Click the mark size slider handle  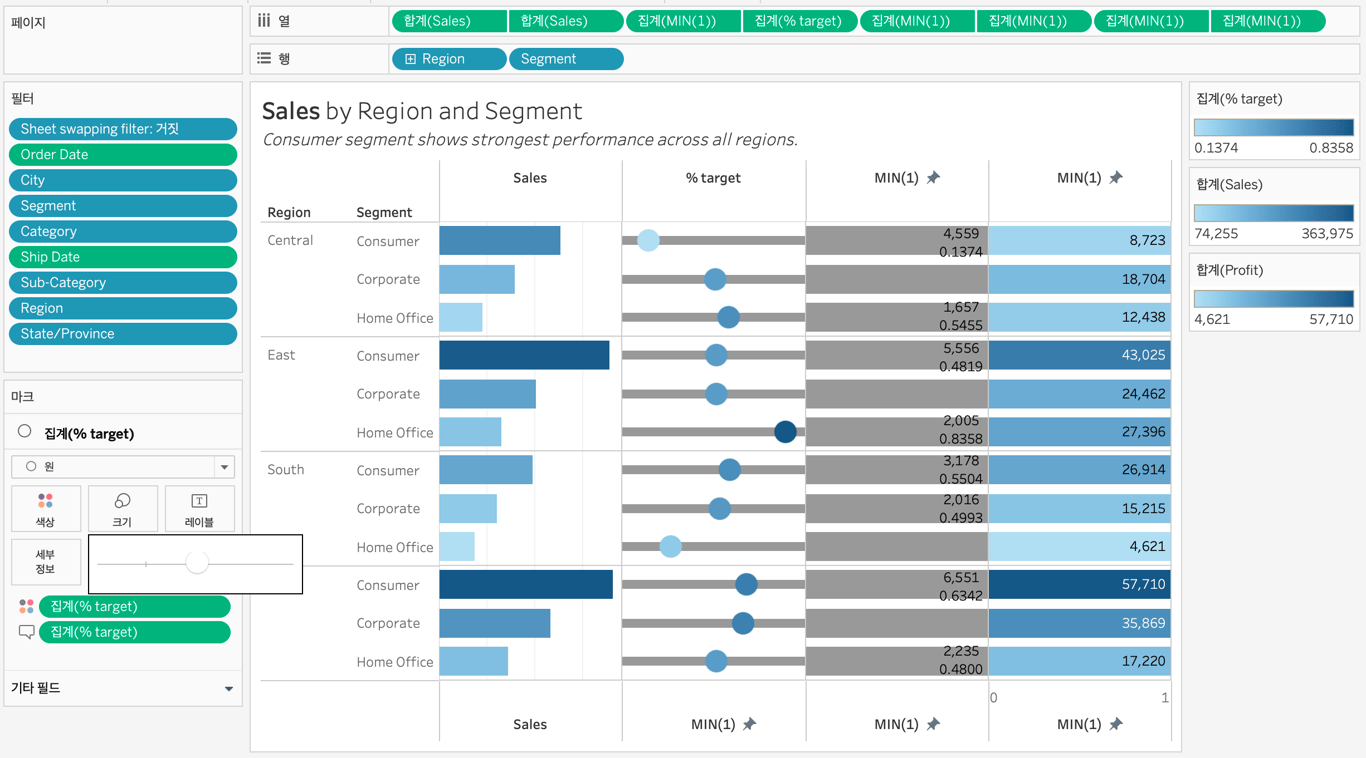tap(197, 563)
